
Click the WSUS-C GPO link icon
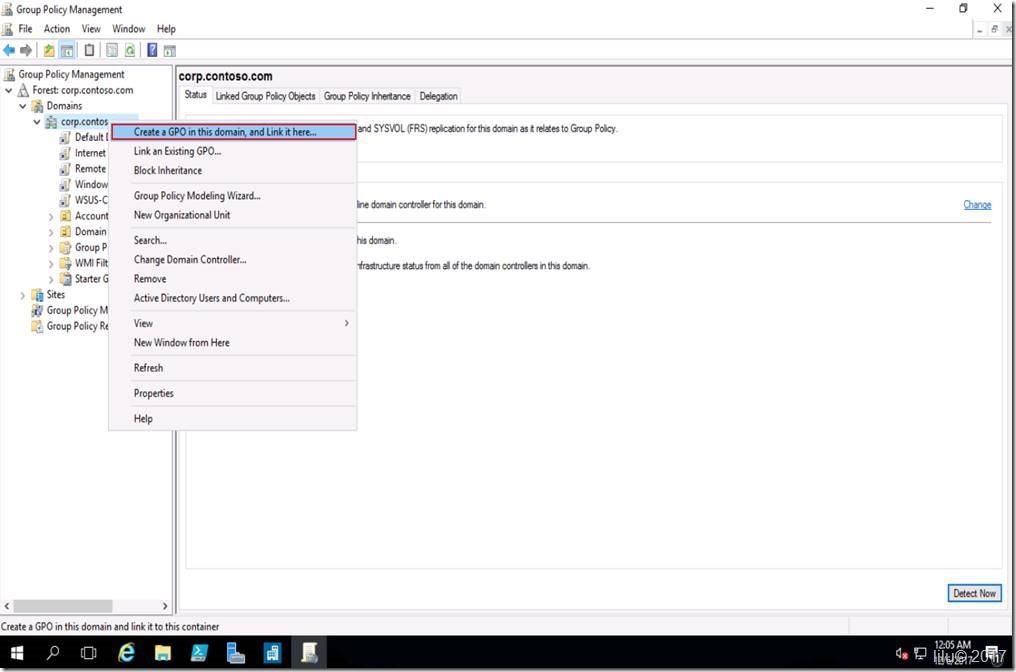click(65, 200)
